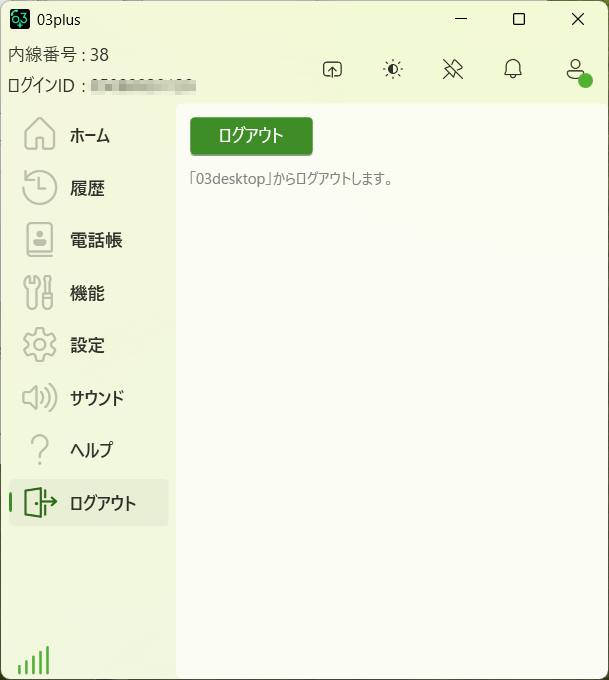
Task: Select the wrench-icon 機能 features item
Action: point(88,293)
